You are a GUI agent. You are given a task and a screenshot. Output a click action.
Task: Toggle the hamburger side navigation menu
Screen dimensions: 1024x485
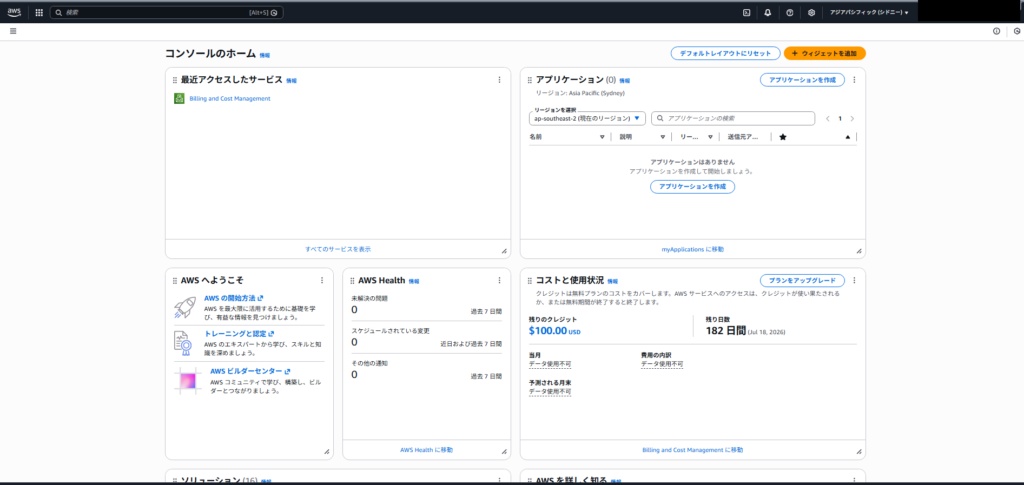13,31
